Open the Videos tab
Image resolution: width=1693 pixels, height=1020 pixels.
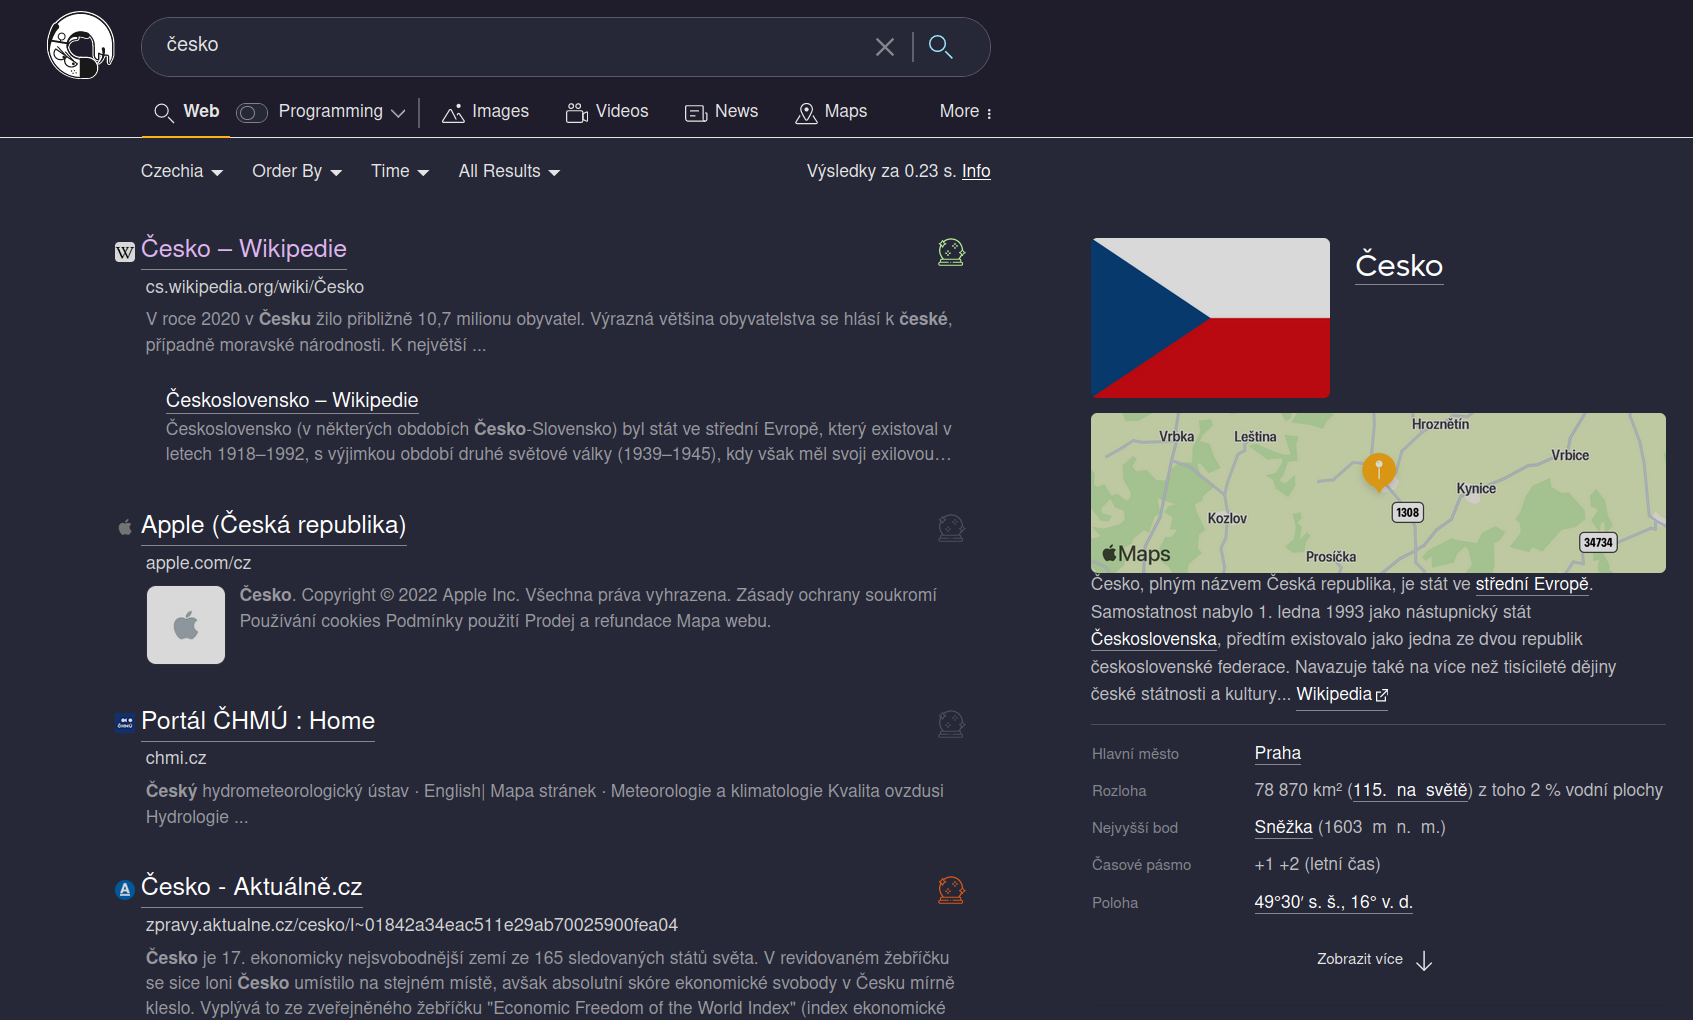(x=607, y=112)
